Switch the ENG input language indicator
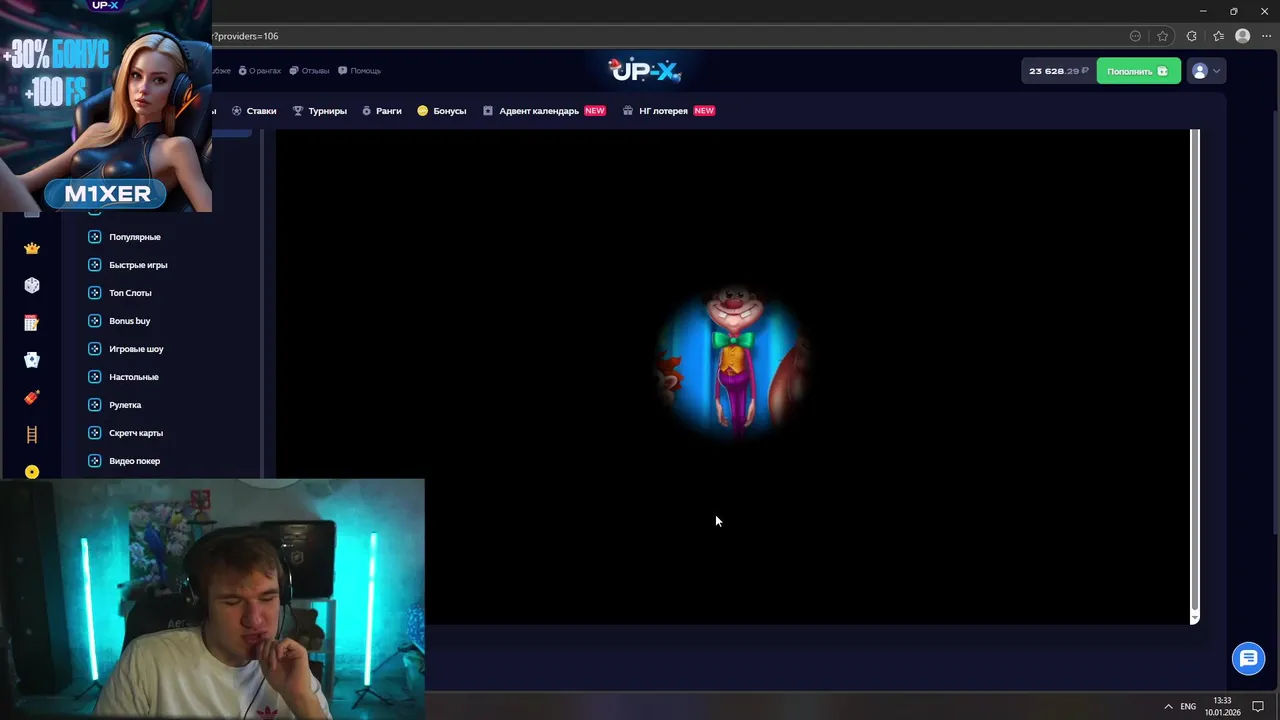 1188,706
